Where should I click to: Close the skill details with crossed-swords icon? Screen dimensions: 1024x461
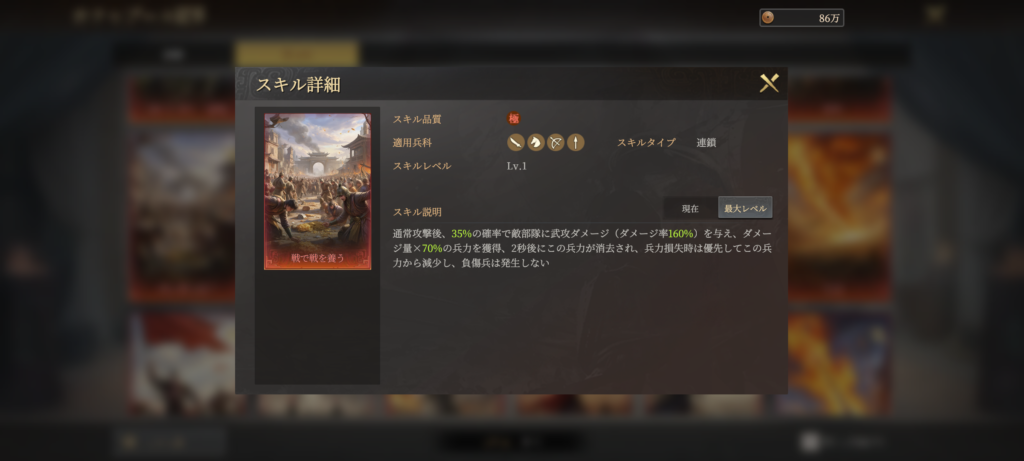pos(769,83)
